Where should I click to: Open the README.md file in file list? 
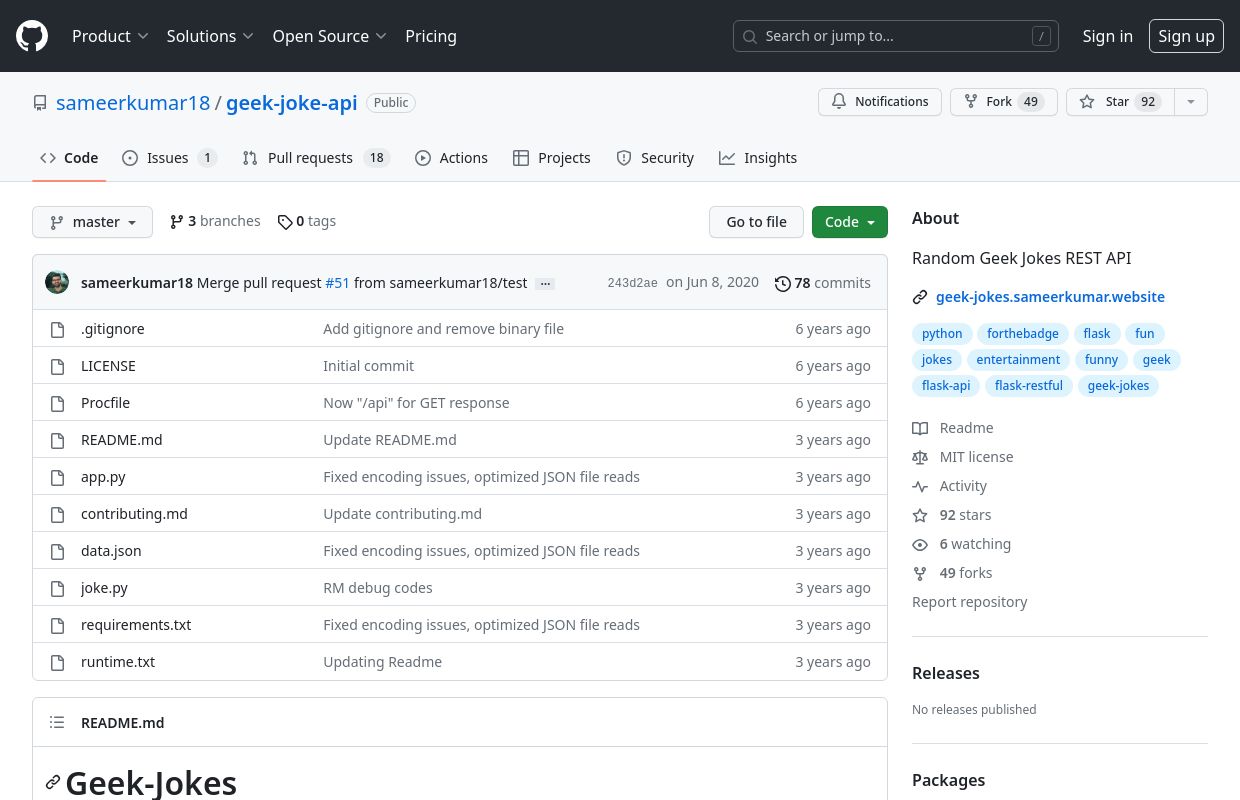[x=121, y=440]
